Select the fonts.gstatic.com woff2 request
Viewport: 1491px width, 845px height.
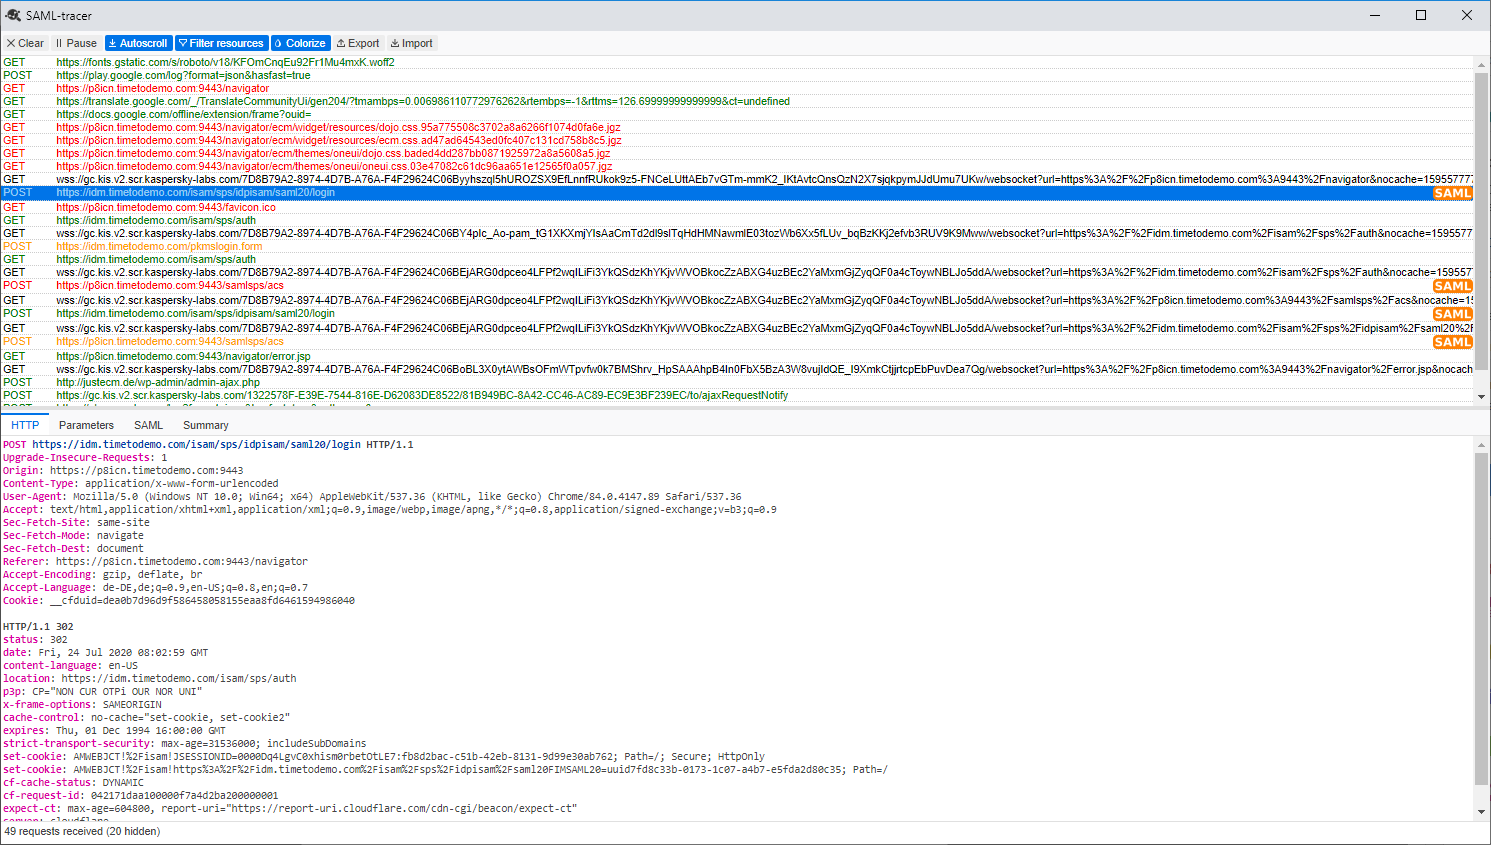click(x=225, y=61)
